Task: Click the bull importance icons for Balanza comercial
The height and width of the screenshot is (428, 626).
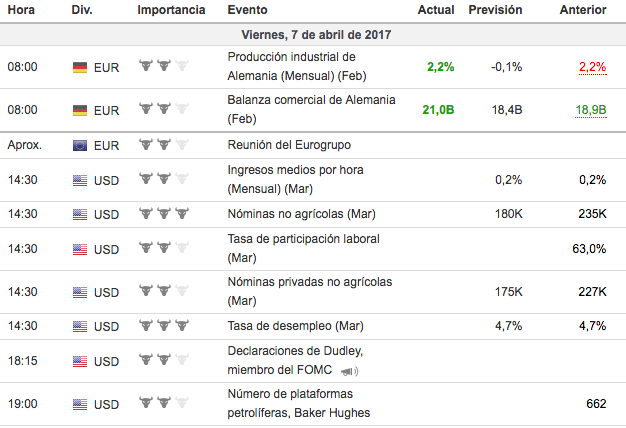Action: 162,108
